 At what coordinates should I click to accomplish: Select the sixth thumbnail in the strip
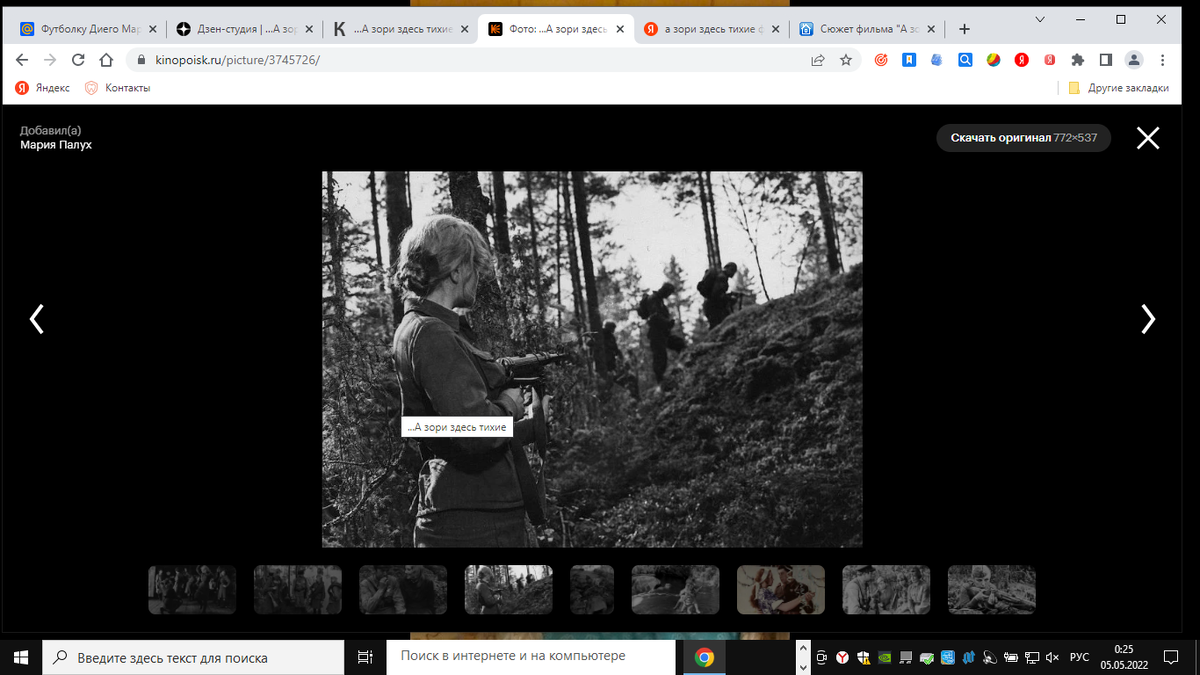click(x=675, y=590)
